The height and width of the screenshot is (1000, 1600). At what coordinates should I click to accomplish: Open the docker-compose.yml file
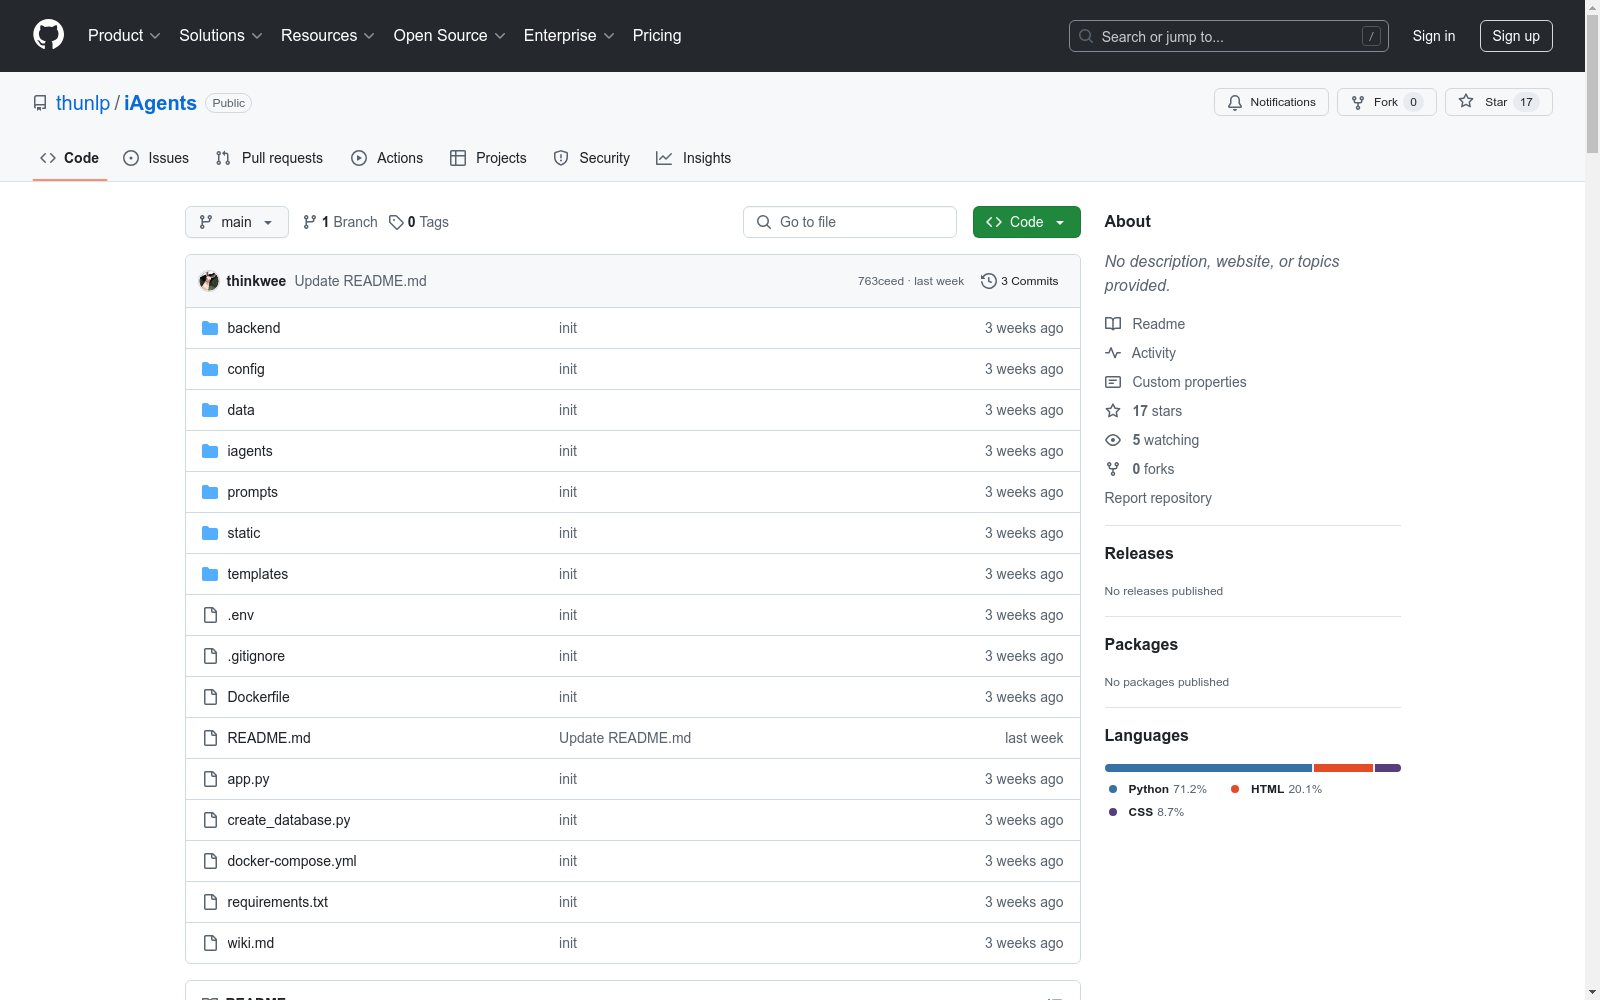(292, 861)
